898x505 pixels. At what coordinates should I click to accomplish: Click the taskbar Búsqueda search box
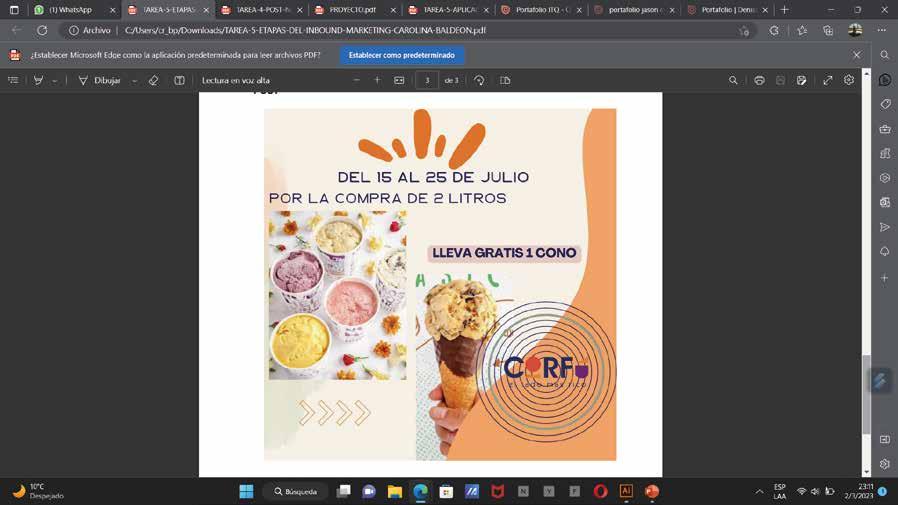(x=296, y=491)
